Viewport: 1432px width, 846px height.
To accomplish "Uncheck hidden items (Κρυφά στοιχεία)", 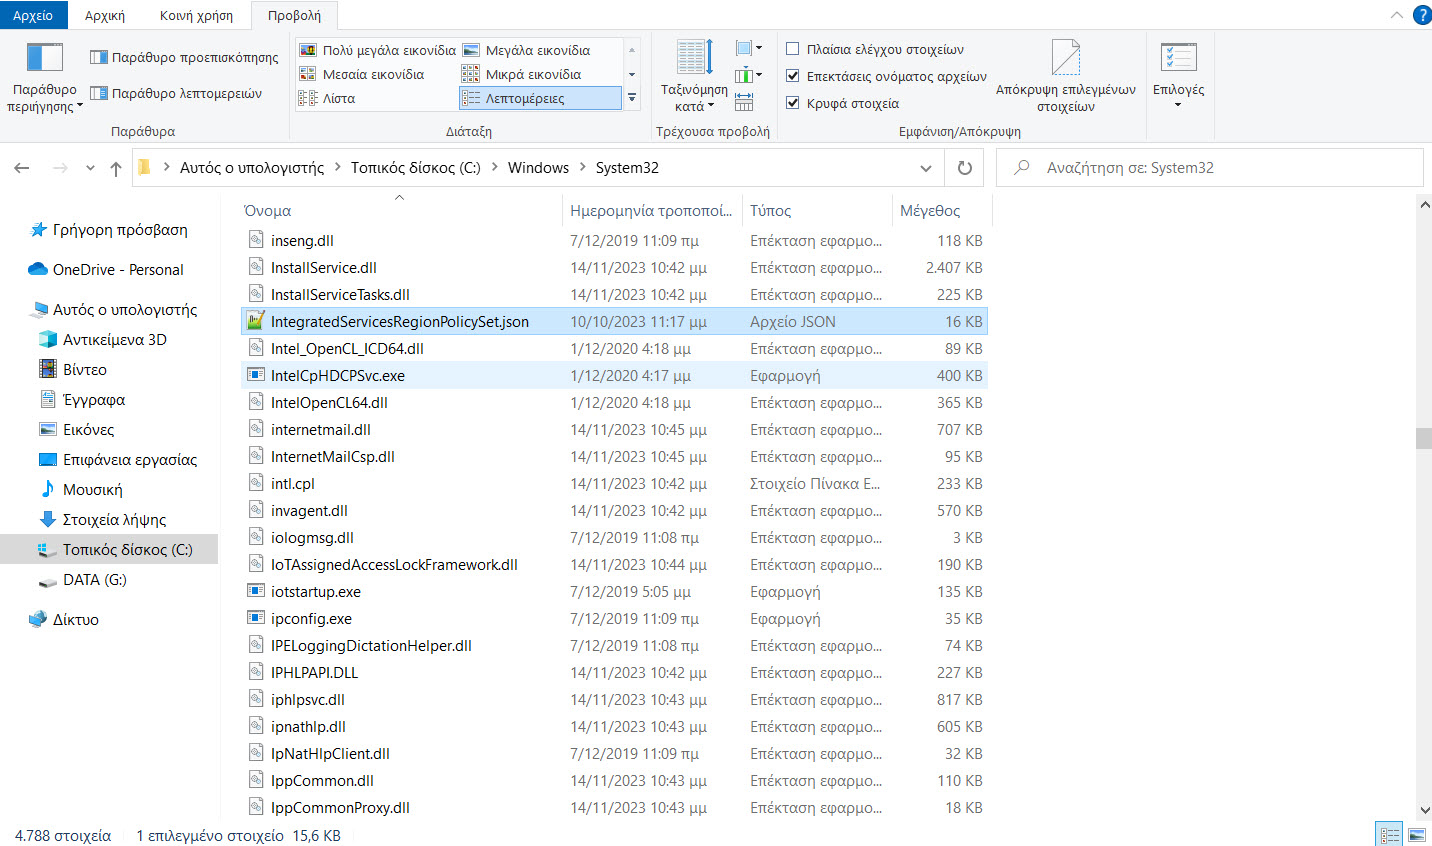I will pyautogui.click(x=793, y=103).
